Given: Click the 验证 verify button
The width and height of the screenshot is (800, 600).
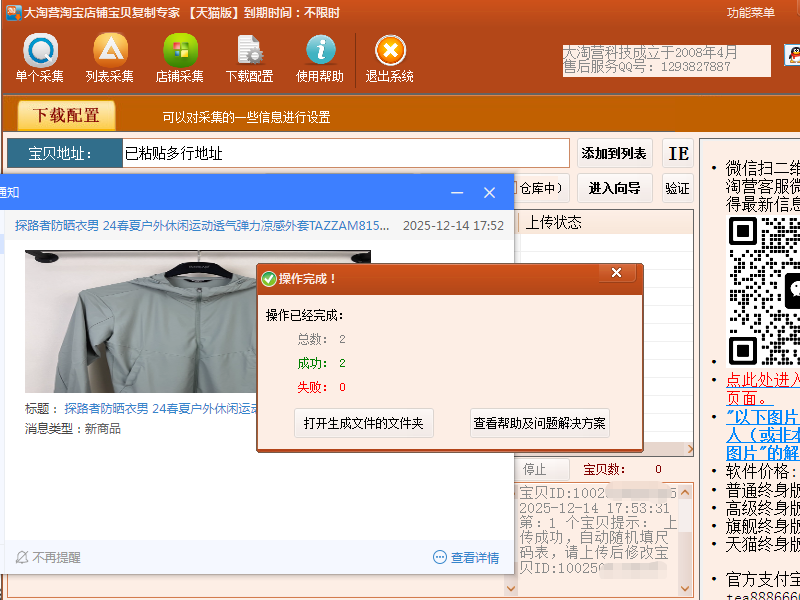Looking at the screenshot, I should coord(677,188).
